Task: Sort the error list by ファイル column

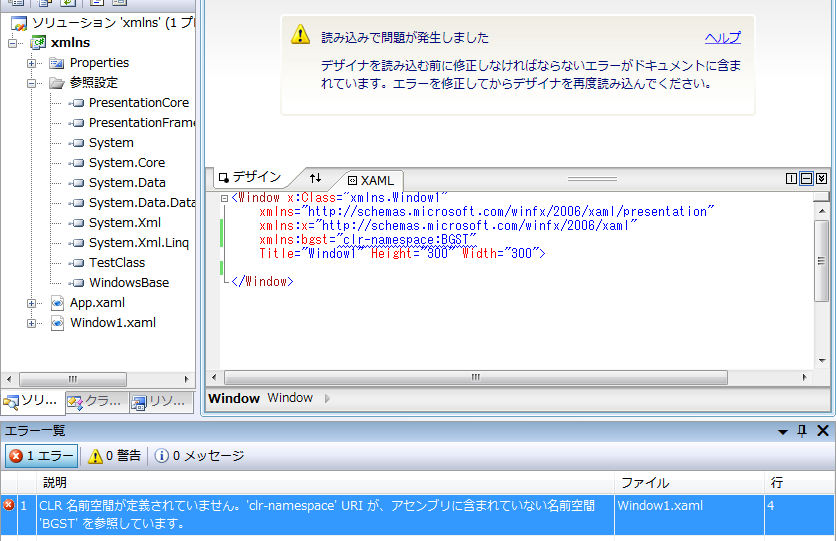Action: pos(689,483)
